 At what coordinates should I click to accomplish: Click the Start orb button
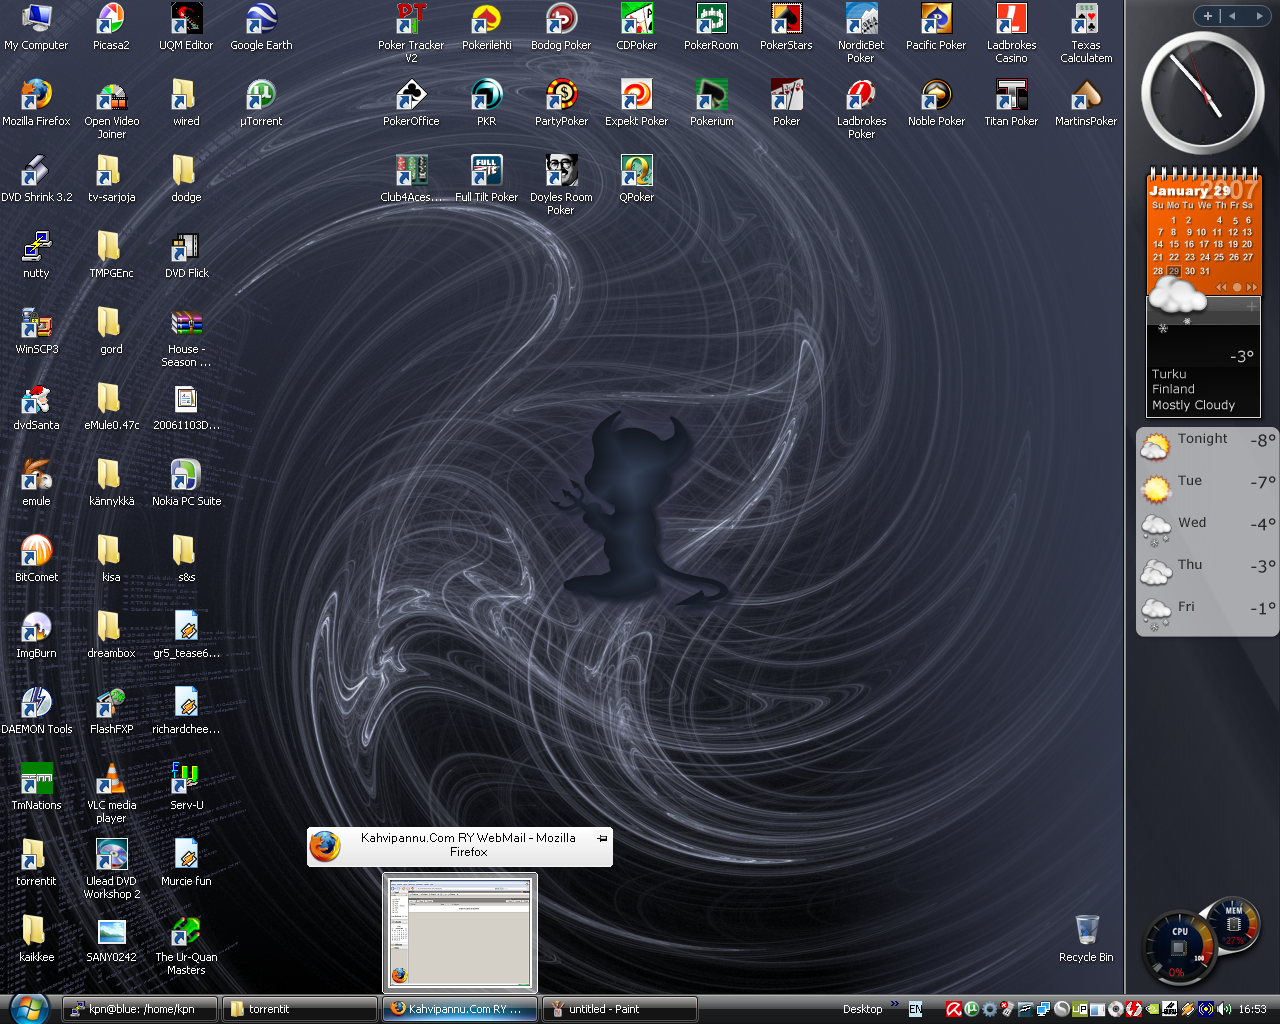point(28,1007)
